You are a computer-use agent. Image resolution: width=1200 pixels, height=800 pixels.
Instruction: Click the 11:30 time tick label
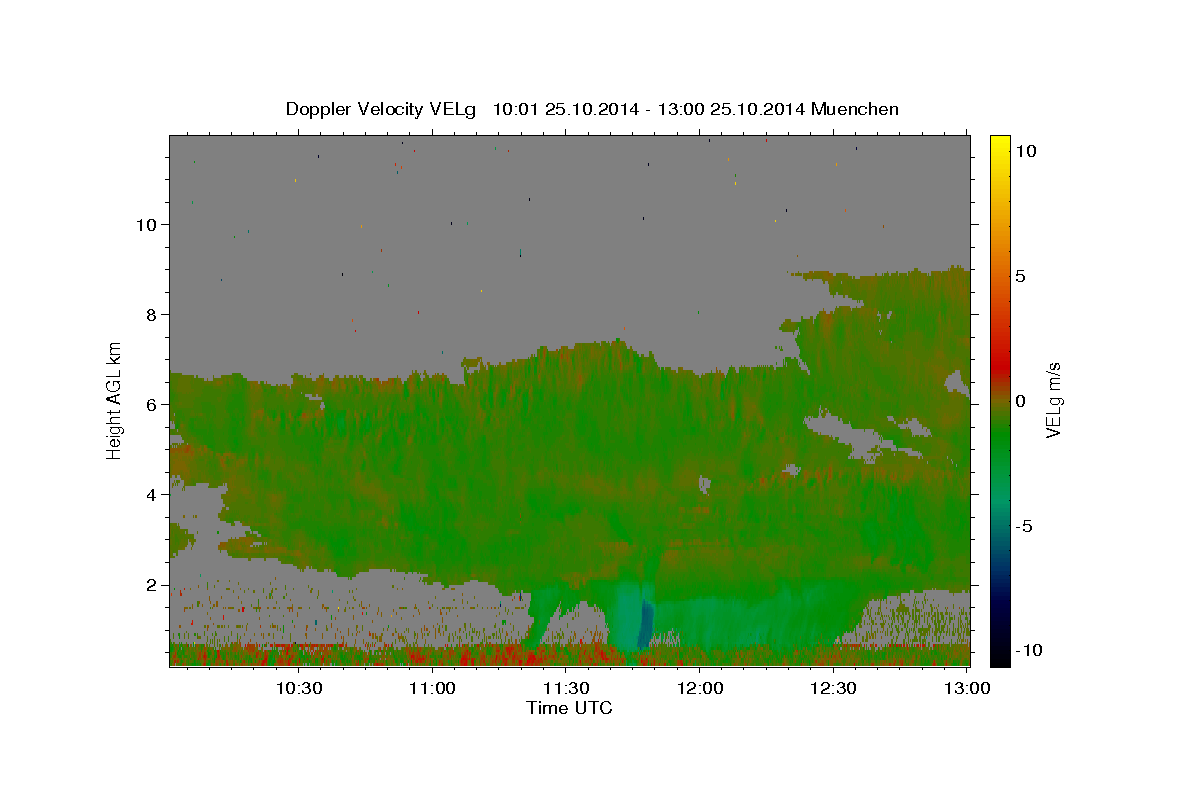[566, 688]
